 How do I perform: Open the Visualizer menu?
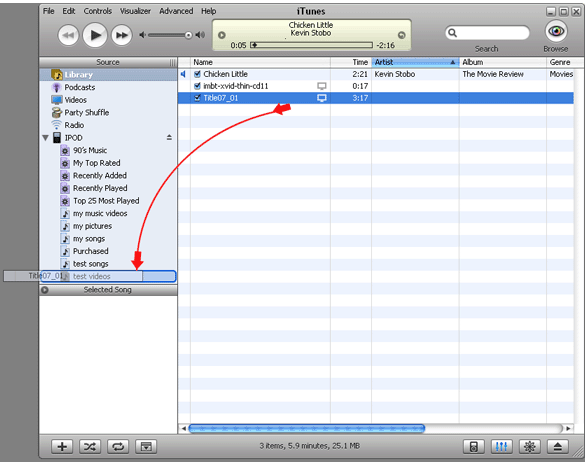pos(135,11)
